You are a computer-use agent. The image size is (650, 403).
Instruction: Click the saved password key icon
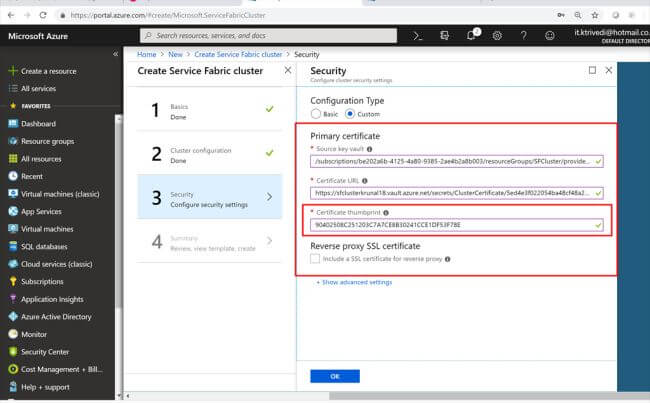point(560,15)
